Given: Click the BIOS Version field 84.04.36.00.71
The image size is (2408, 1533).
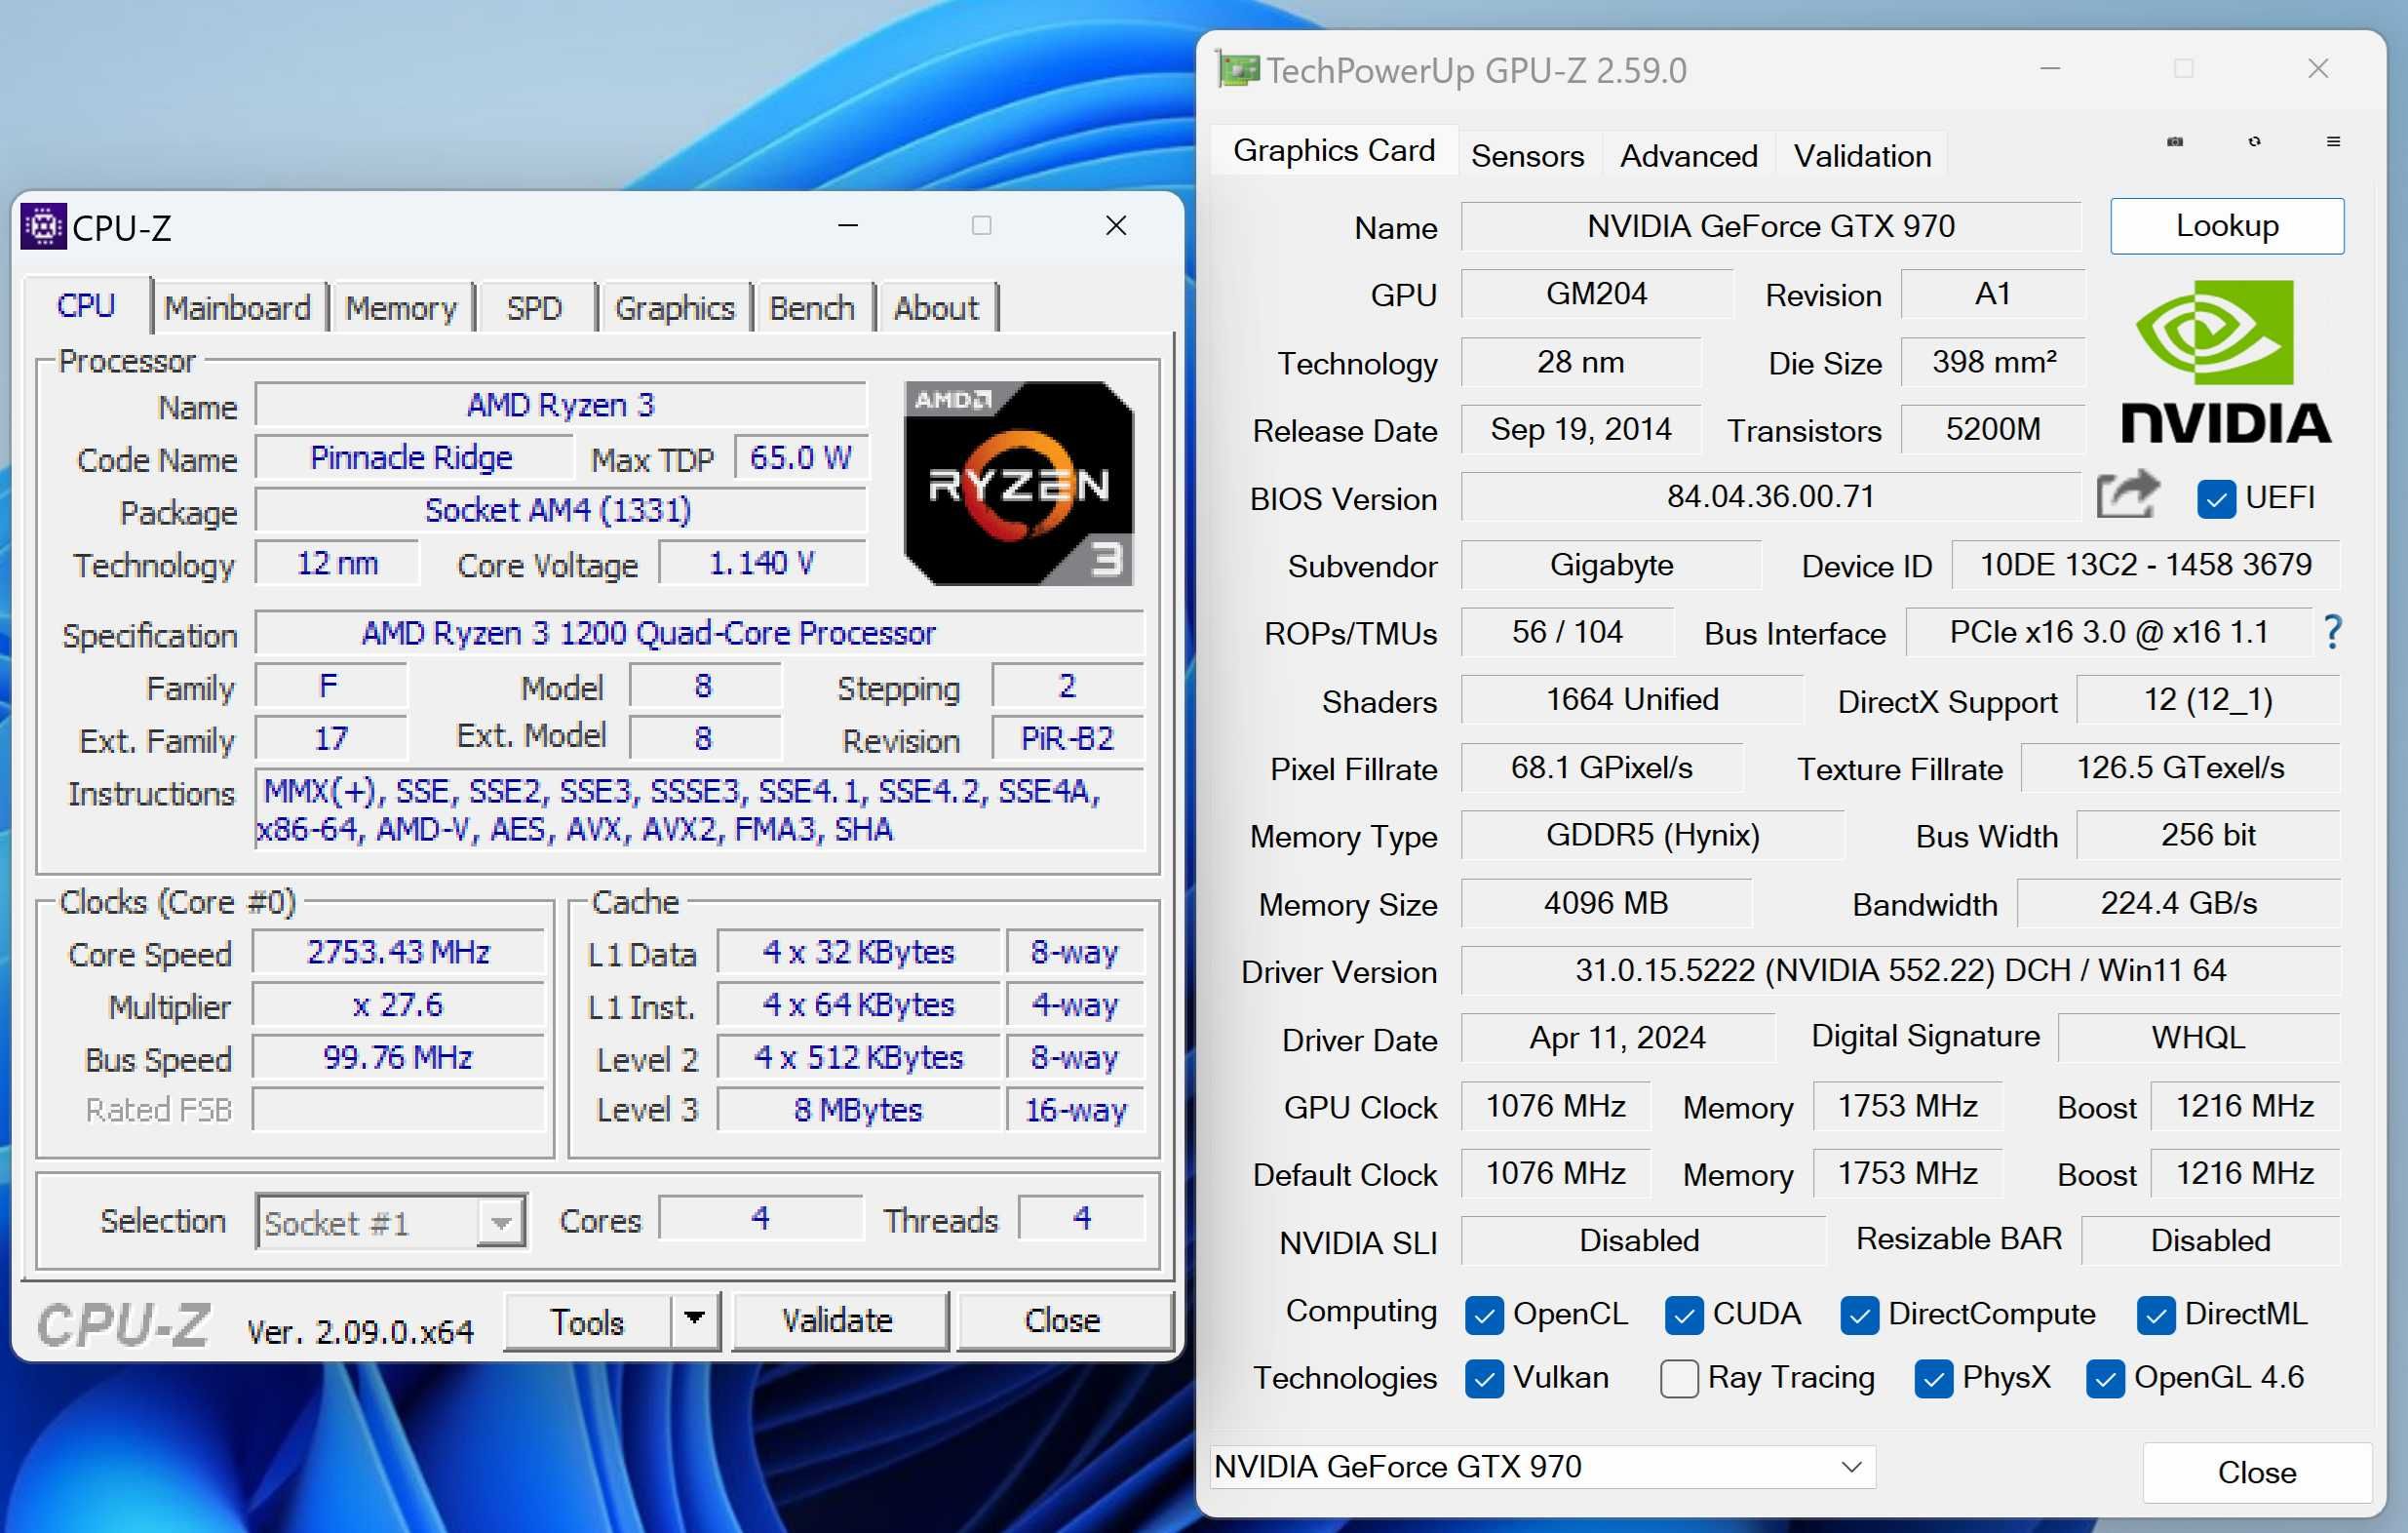Looking at the screenshot, I should click(x=1770, y=496).
